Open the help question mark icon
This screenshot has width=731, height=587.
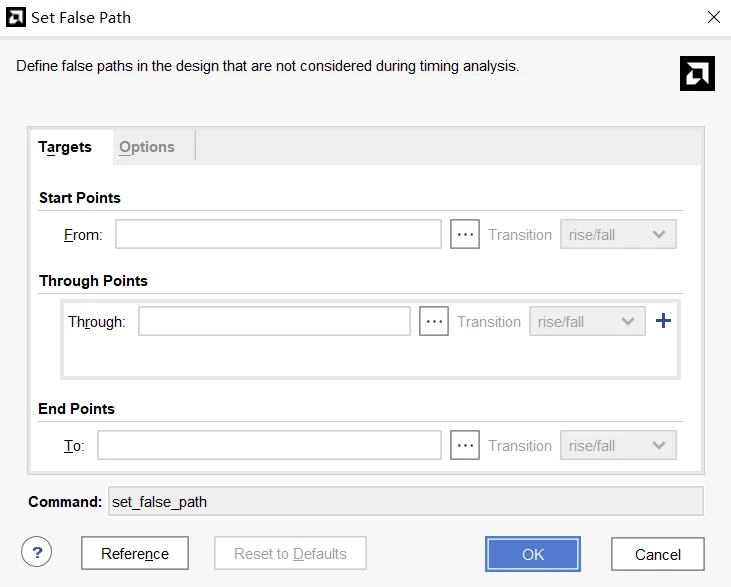click(x=36, y=552)
